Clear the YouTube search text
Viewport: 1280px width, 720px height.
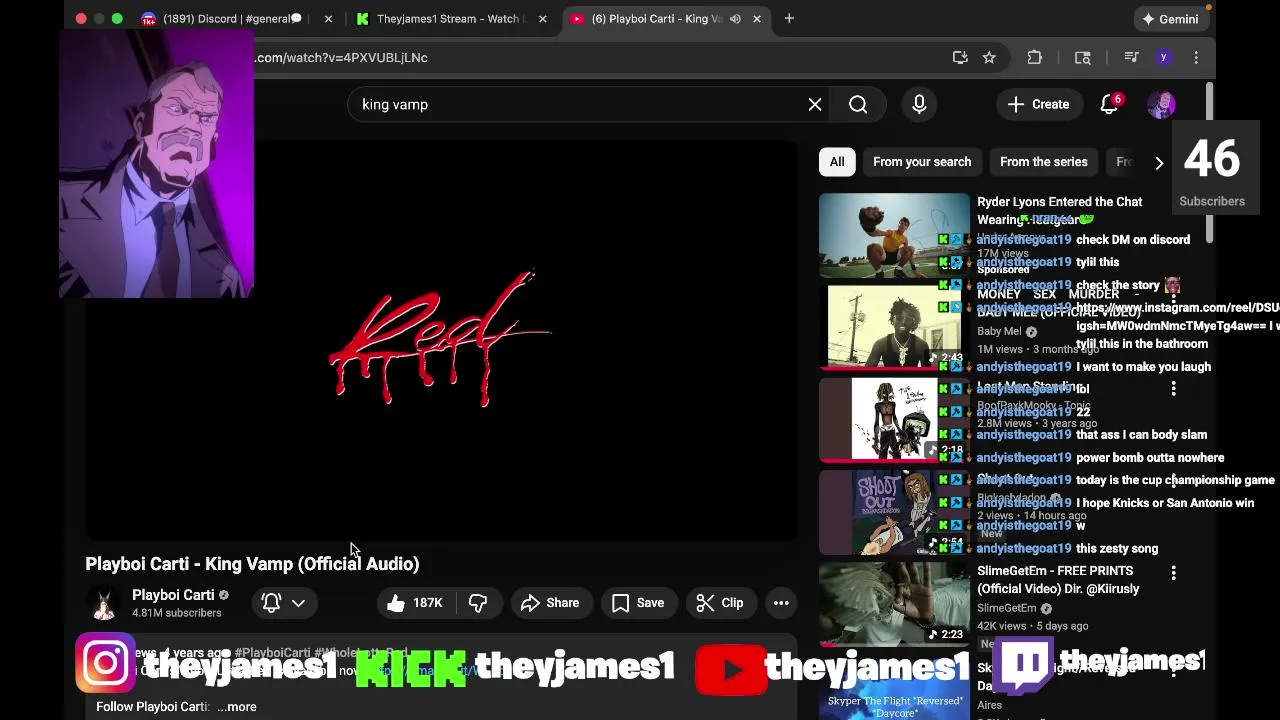(815, 104)
